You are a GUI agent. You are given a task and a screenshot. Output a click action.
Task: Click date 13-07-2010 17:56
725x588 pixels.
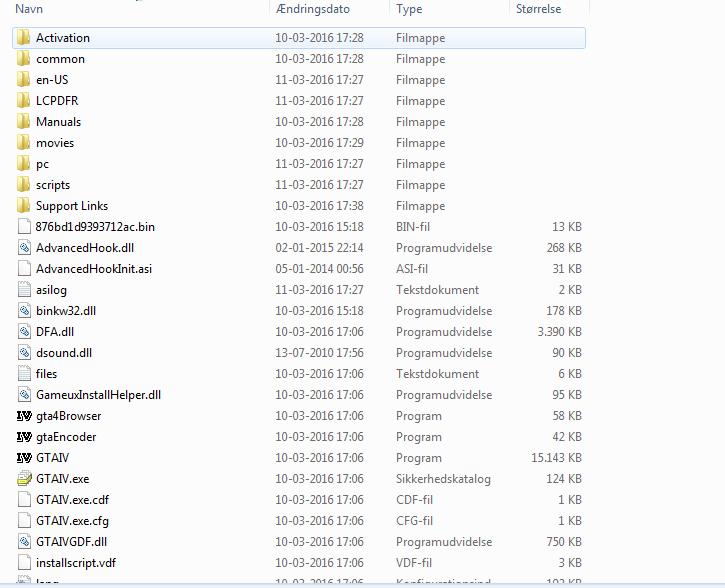(x=319, y=353)
